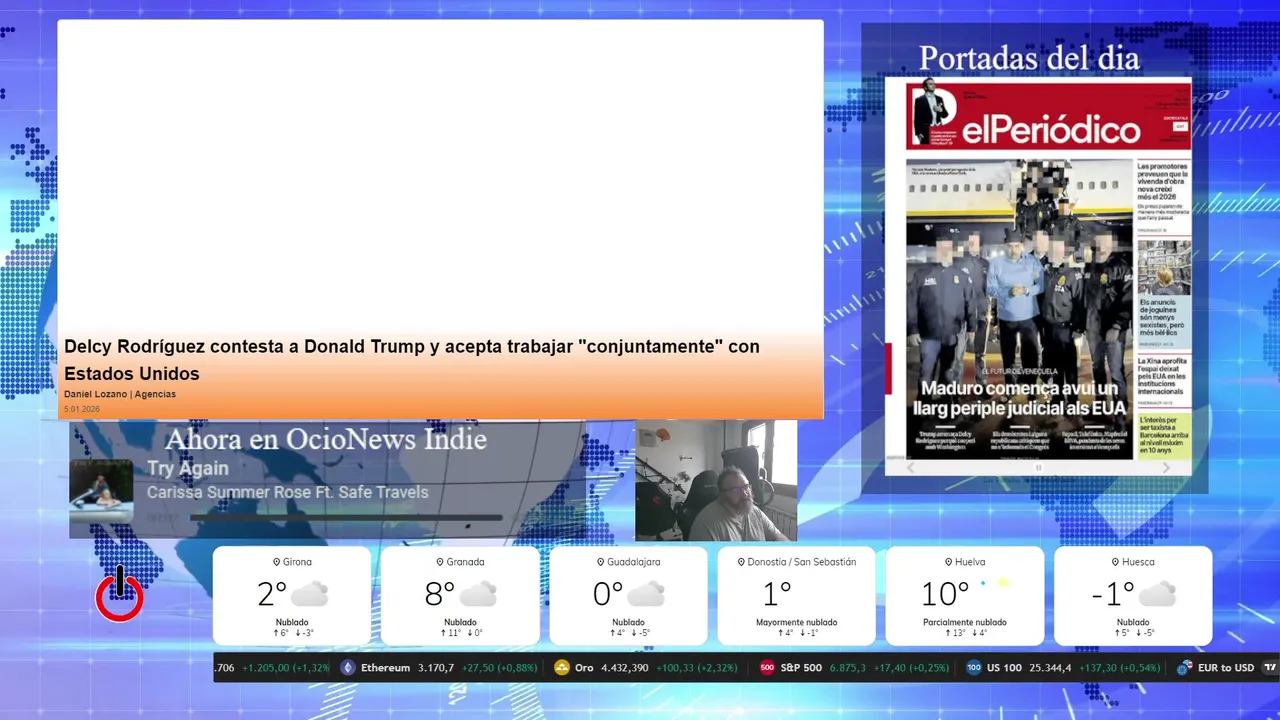Click the Girona location pin icon
This screenshot has height=720, width=1280.
click(x=276, y=562)
